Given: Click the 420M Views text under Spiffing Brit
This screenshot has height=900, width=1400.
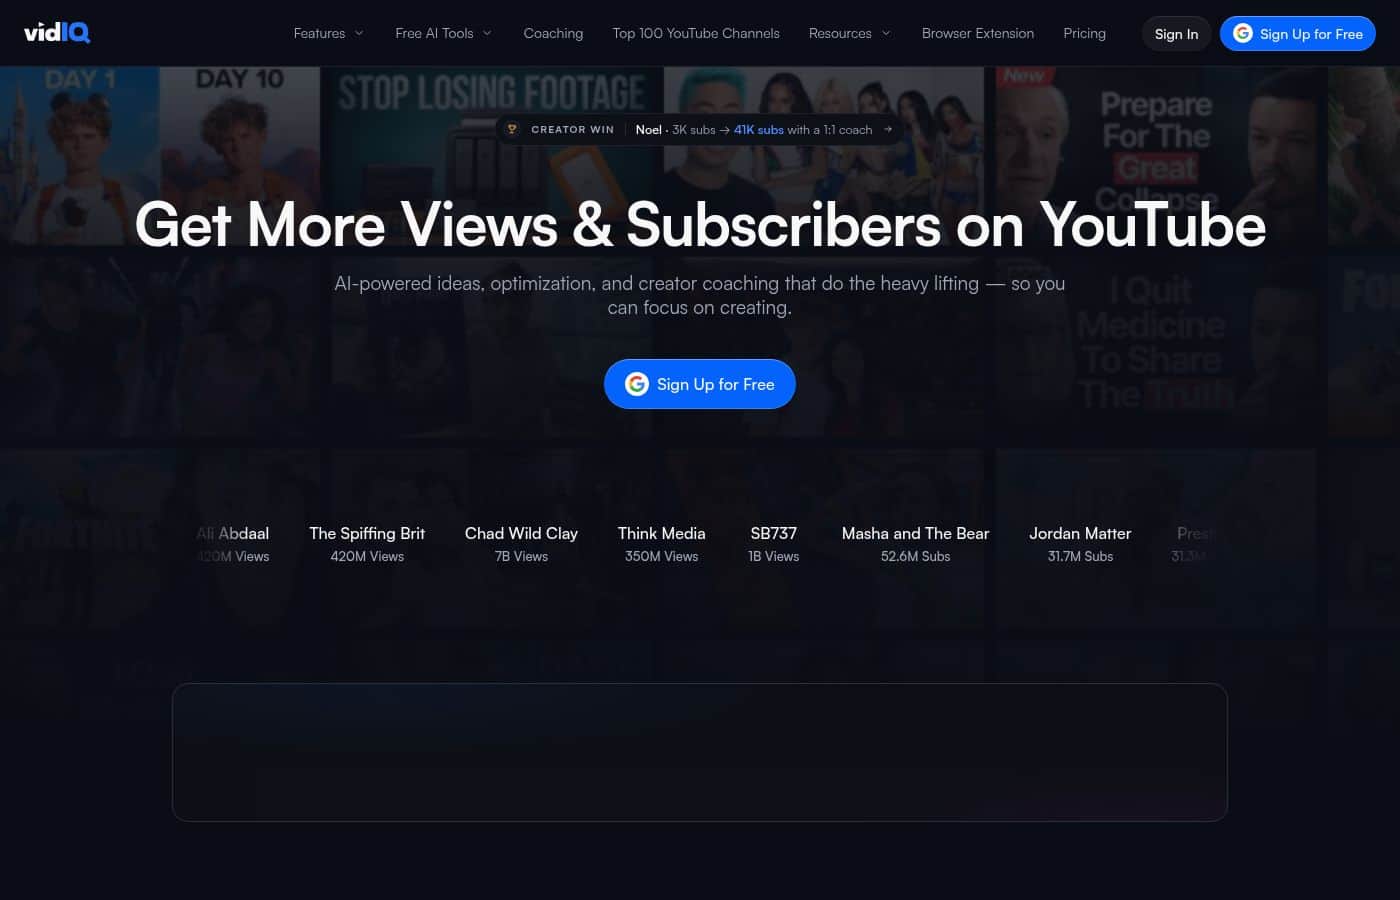Looking at the screenshot, I should (x=367, y=556).
